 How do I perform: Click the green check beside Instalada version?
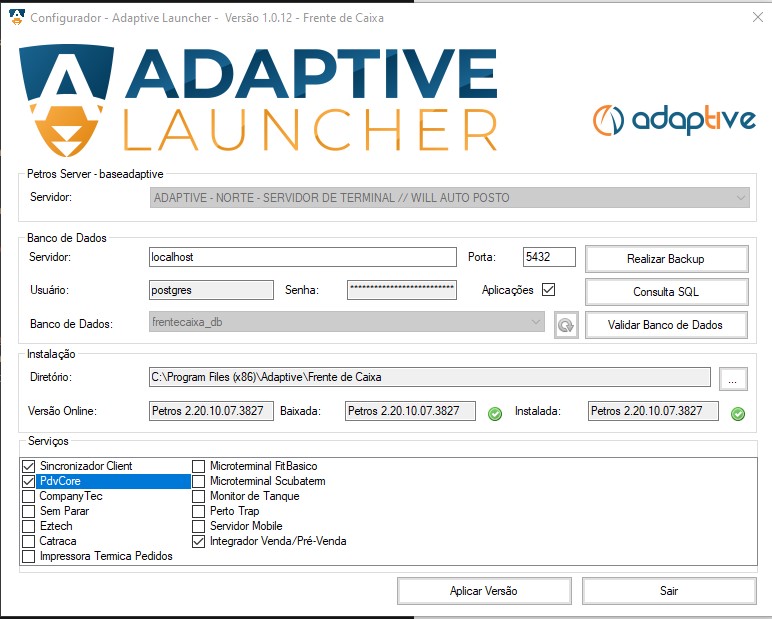point(738,413)
